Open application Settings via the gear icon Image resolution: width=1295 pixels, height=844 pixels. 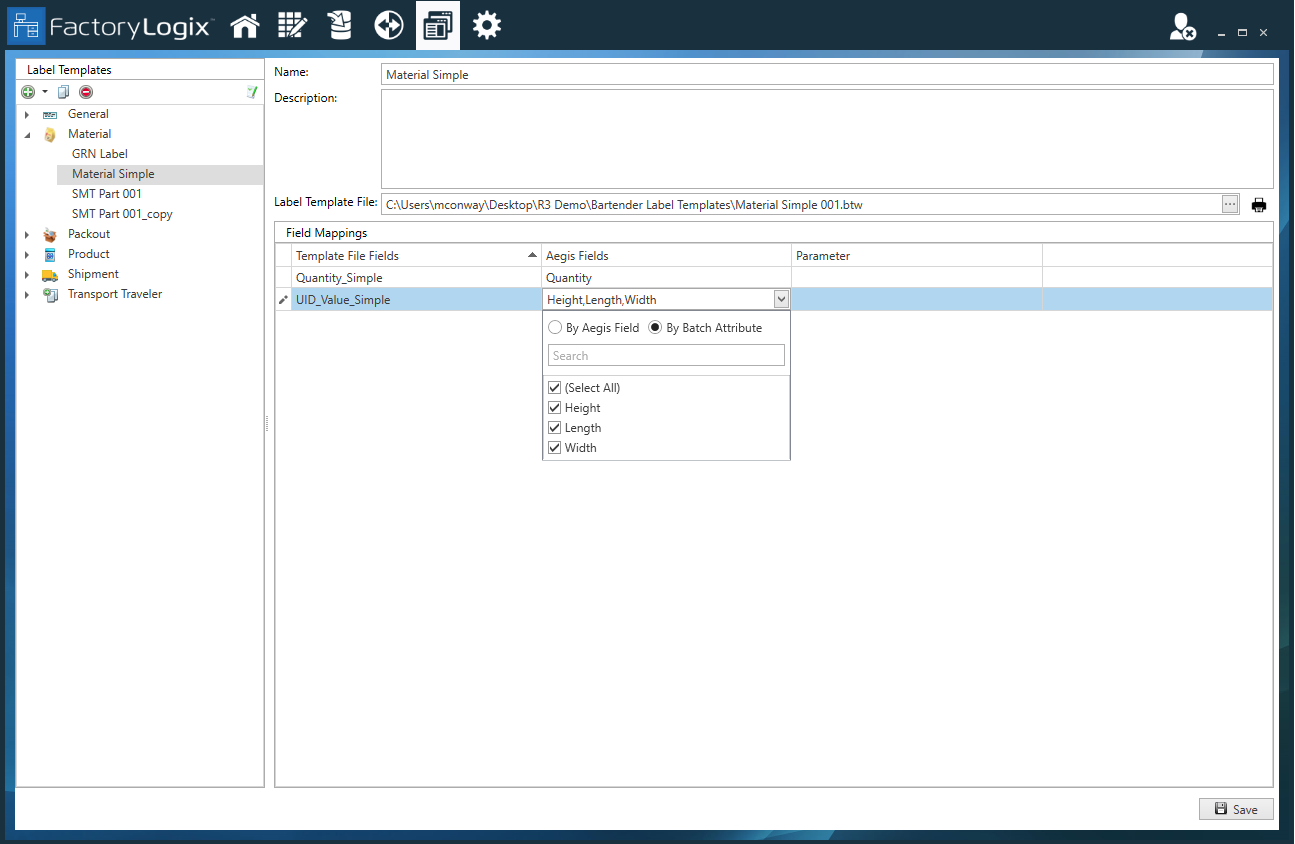pyautogui.click(x=486, y=25)
